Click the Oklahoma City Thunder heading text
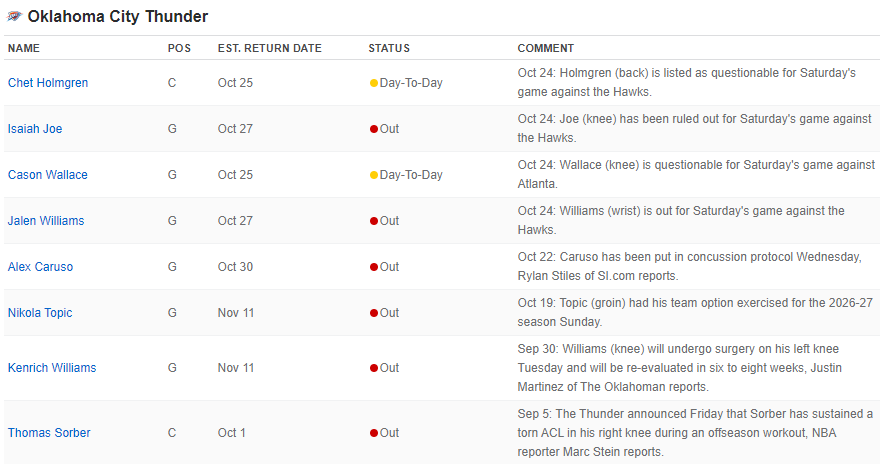This screenshot has height=464, width=883. tap(118, 17)
